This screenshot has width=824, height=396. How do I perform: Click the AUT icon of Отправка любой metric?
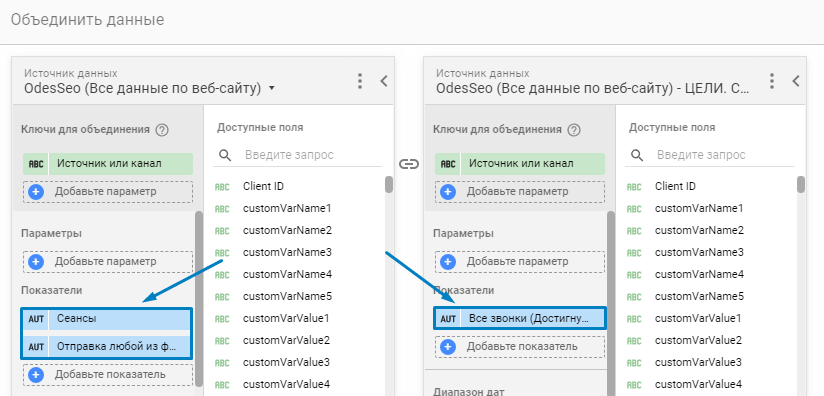(x=36, y=347)
